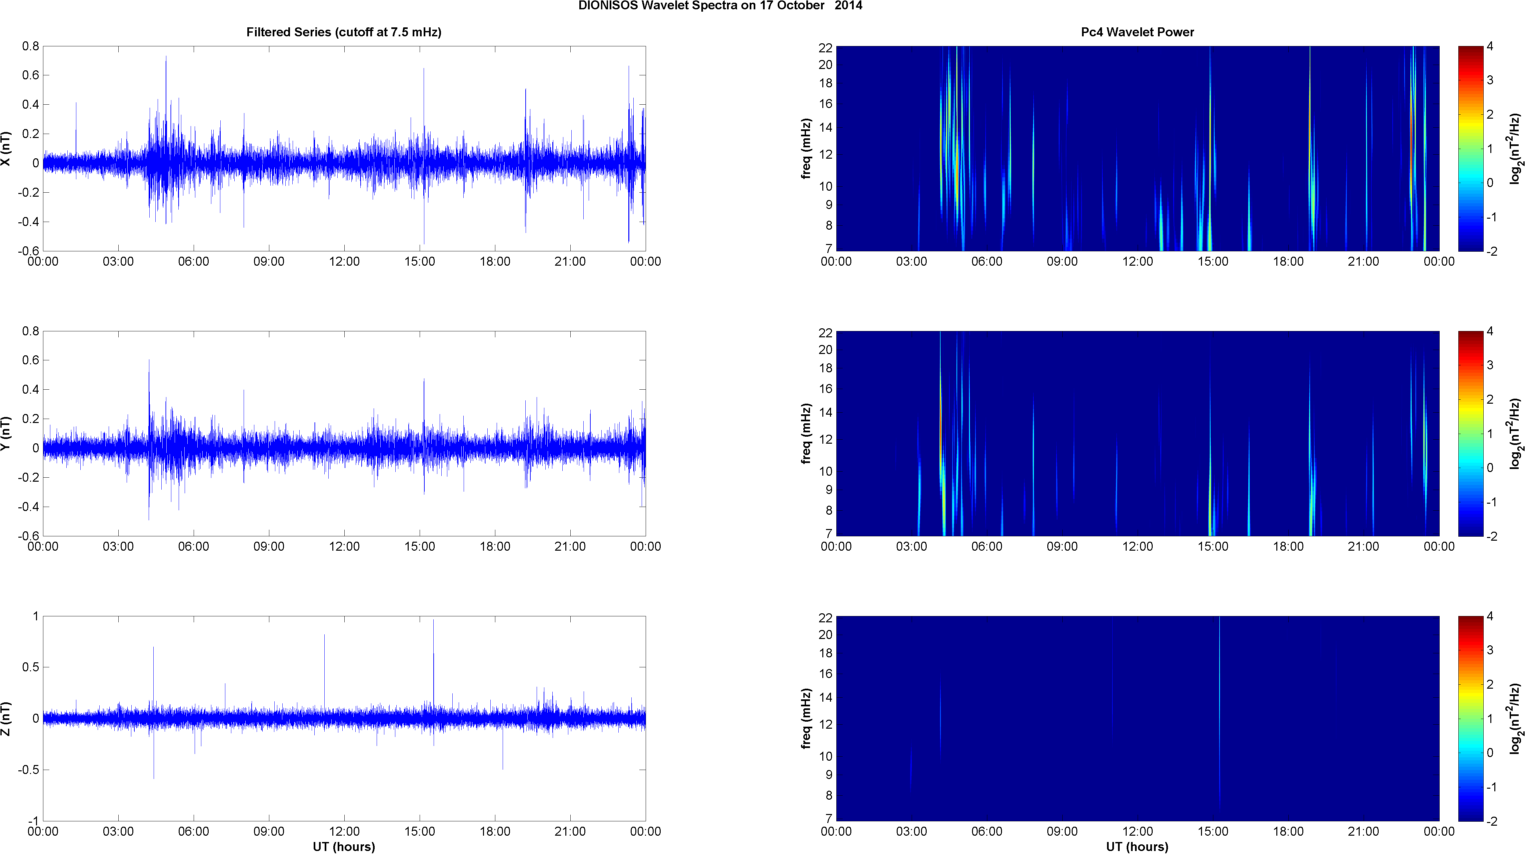Pick the wavelet spectrogram in the X row
Image resolution: width=1525 pixels, height=854 pixels.
click(1137, 148)
